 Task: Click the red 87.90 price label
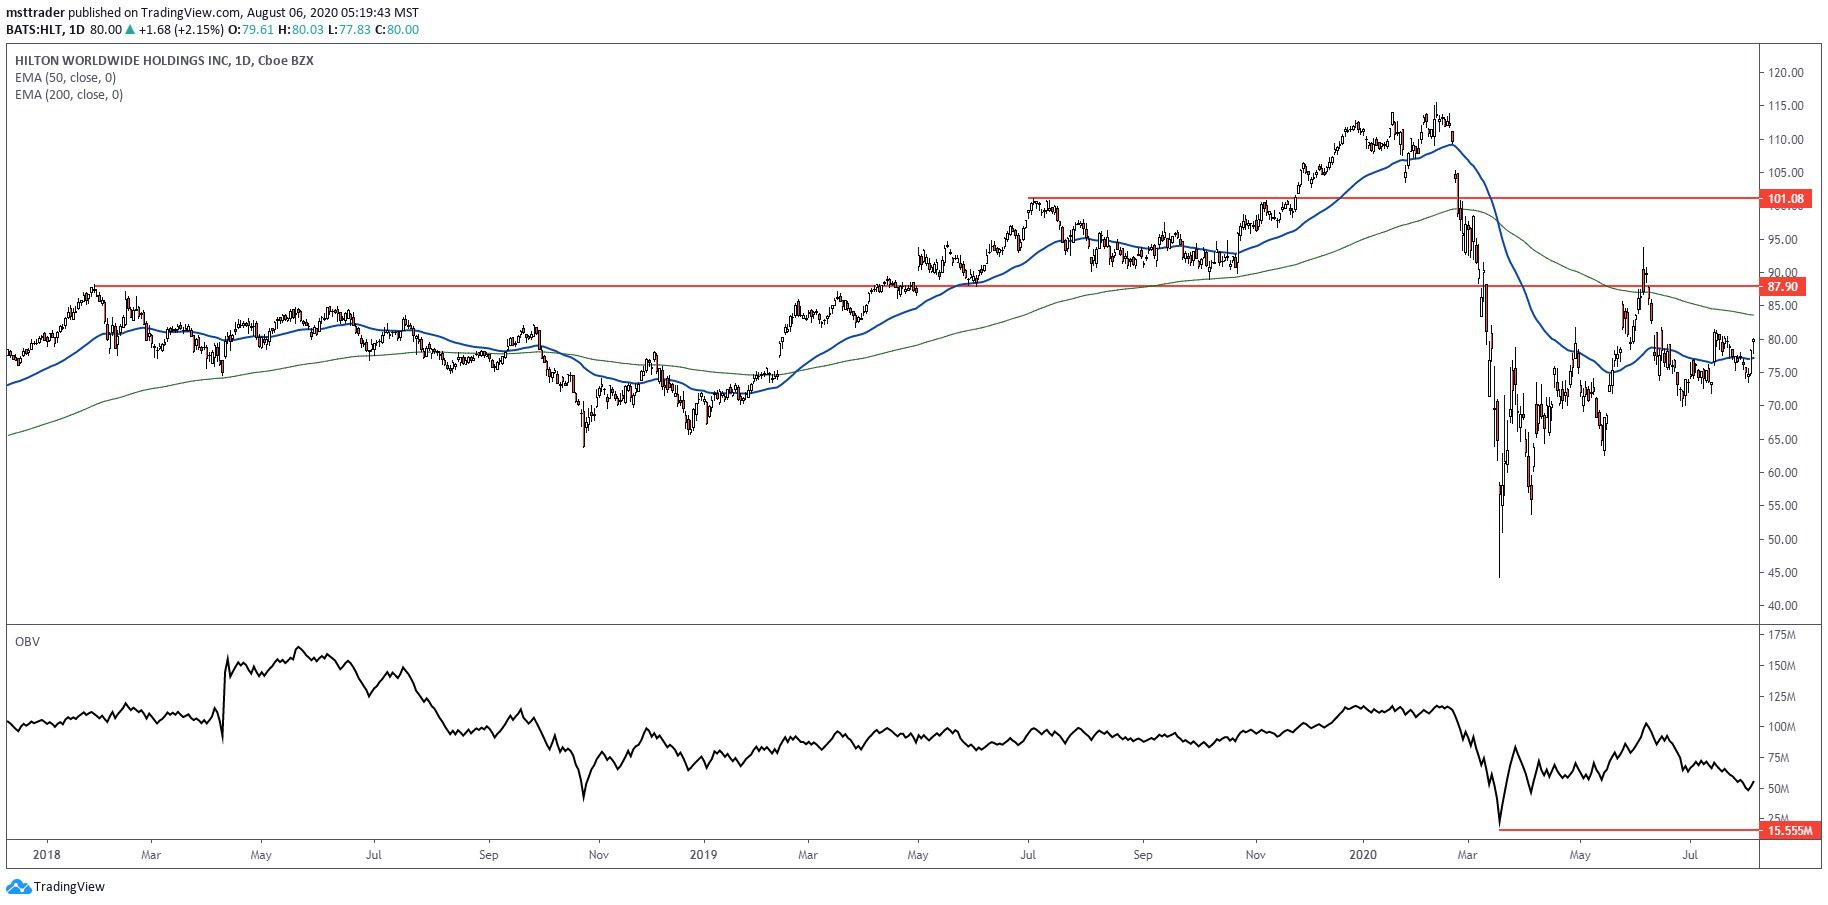coord(1783,286)
